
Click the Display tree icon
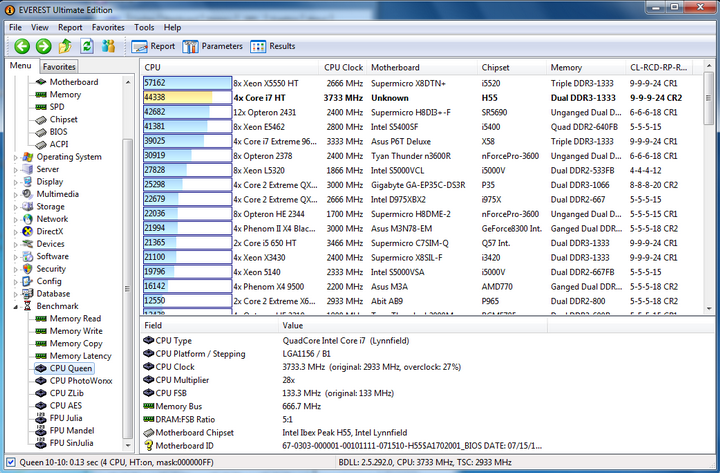28,182
